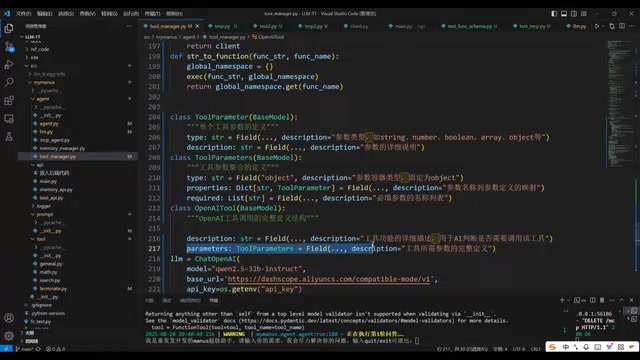Open errors and warnings status item

[x=55, y=349]
